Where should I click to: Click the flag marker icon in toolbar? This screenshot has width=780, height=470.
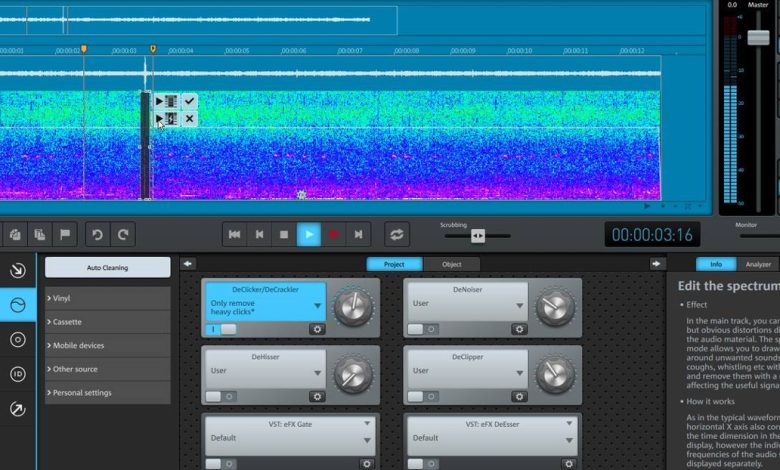[x=65, y=235]
